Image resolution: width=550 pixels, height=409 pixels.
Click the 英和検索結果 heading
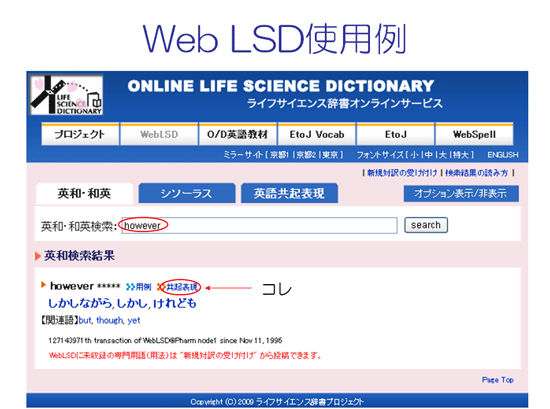point(79,256)
